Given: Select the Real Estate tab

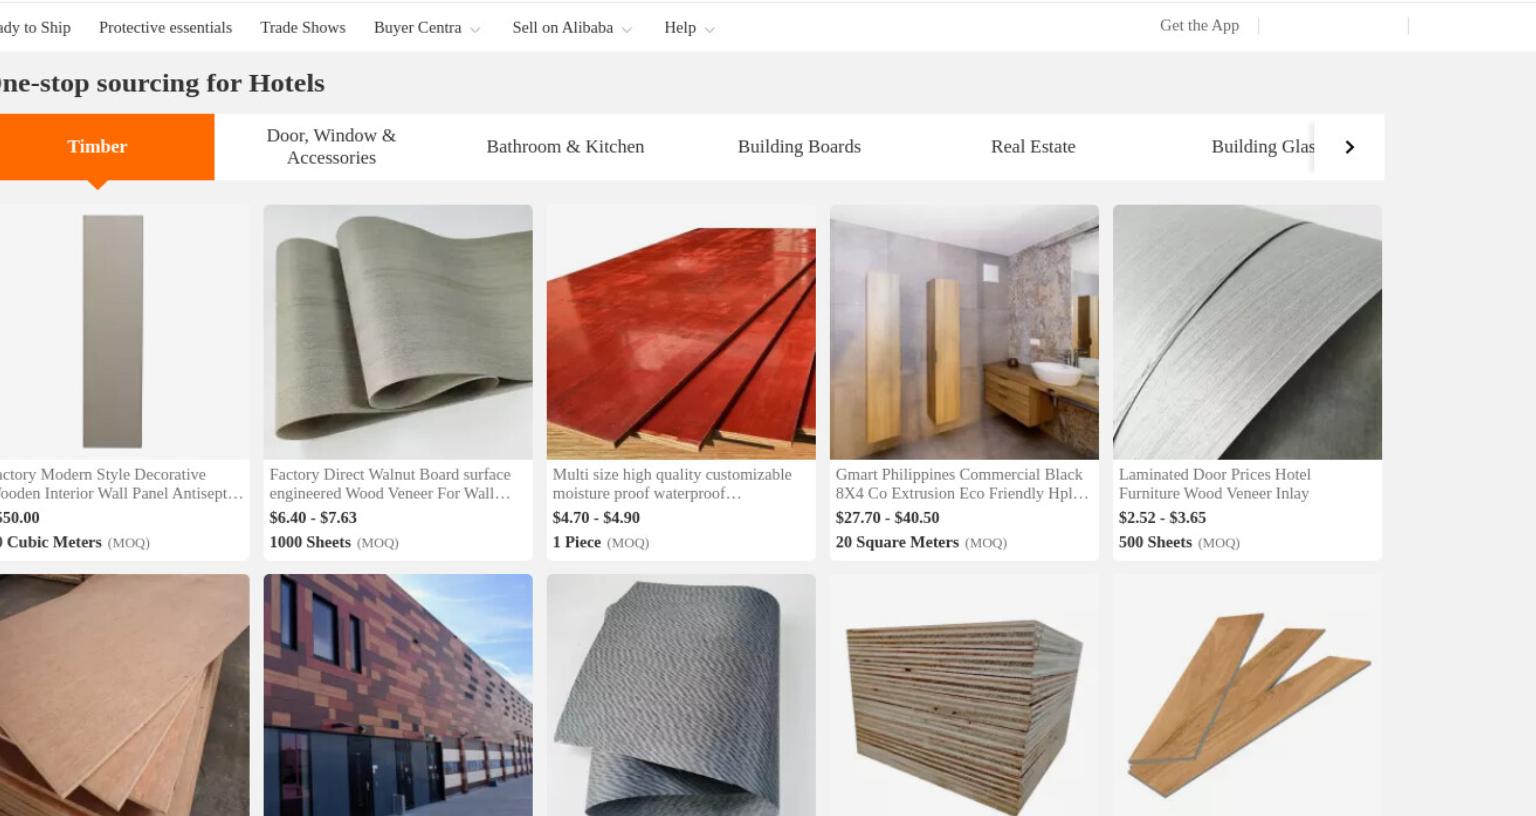Looking at the screenshot, I should (1033, 147).
